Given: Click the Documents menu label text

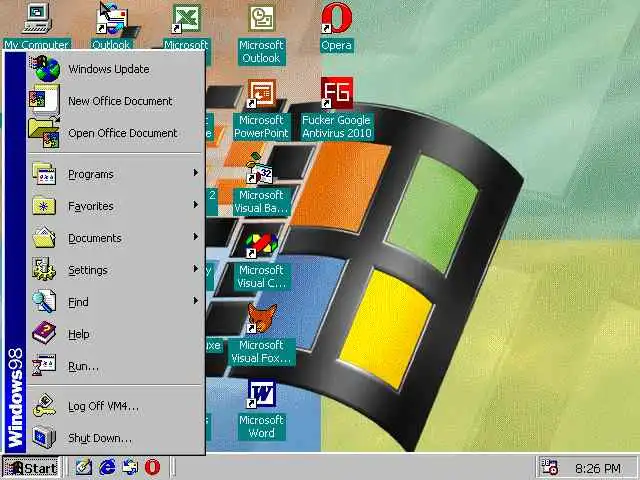Looking at the screenshot, I should coord(95,238).
